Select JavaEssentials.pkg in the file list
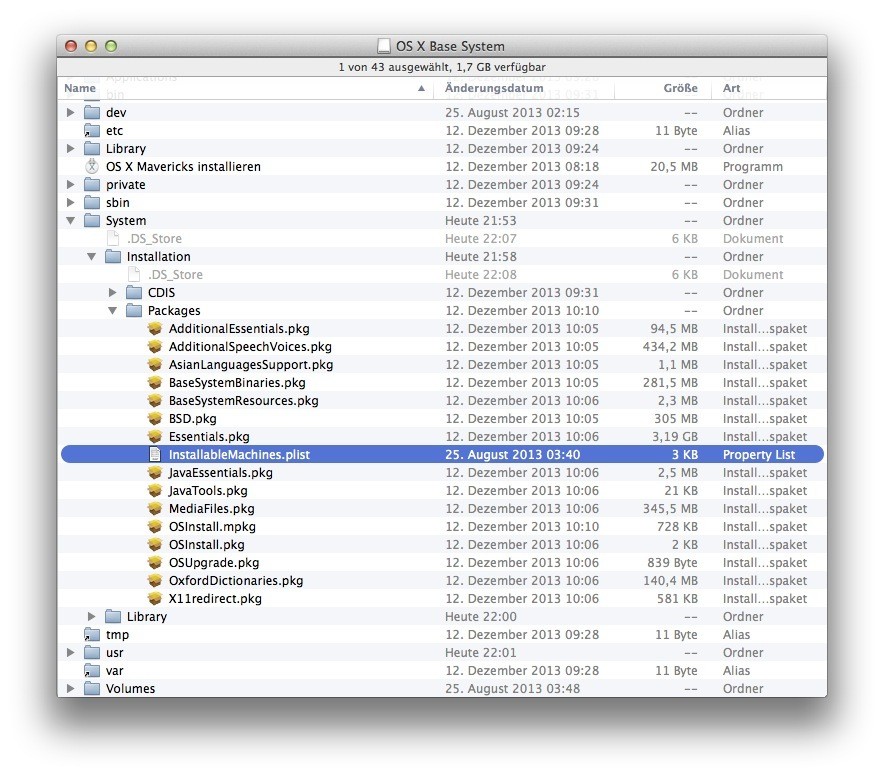The height and width of the screenshot is (776, 884). point(220,473)
